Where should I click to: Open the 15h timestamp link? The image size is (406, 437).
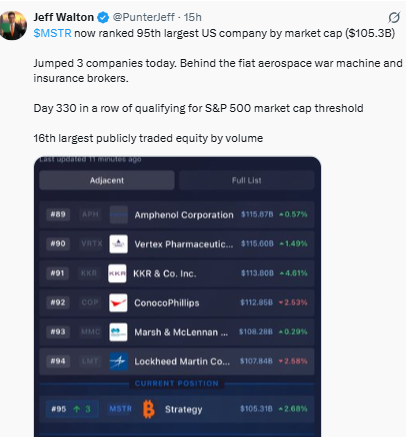(192, 17)
